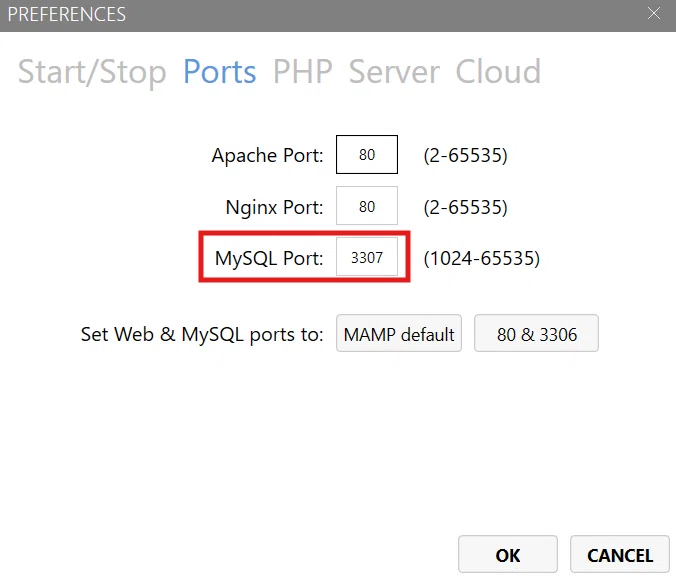Click the PREFERENCES title text
This screenshot has height=576, width=676.
click(x=67, y=14)
